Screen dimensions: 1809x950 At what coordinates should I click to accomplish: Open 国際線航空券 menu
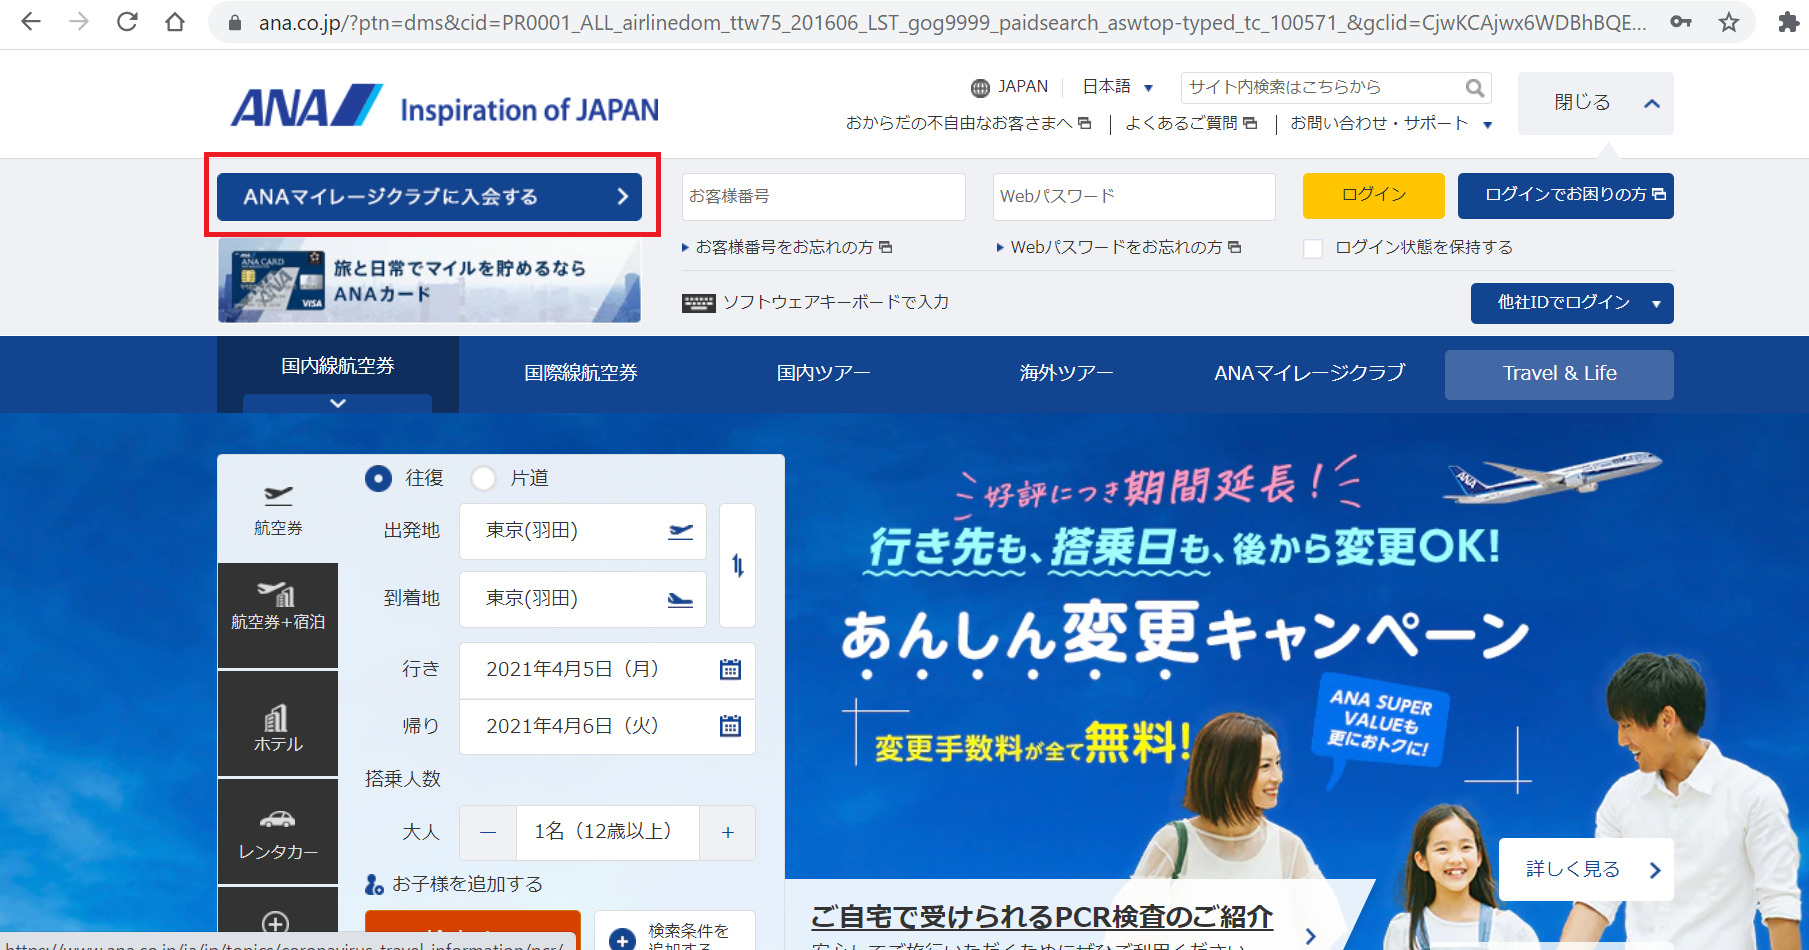[x=581, y=374]
